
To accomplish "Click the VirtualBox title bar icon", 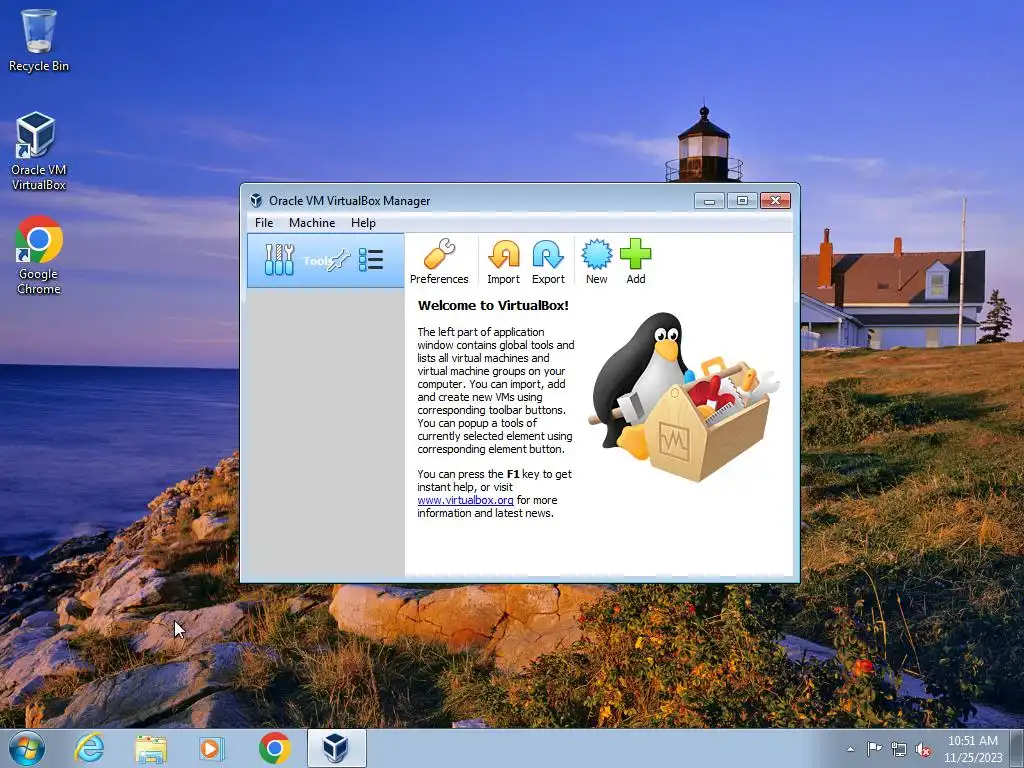I will pos(256,200).
